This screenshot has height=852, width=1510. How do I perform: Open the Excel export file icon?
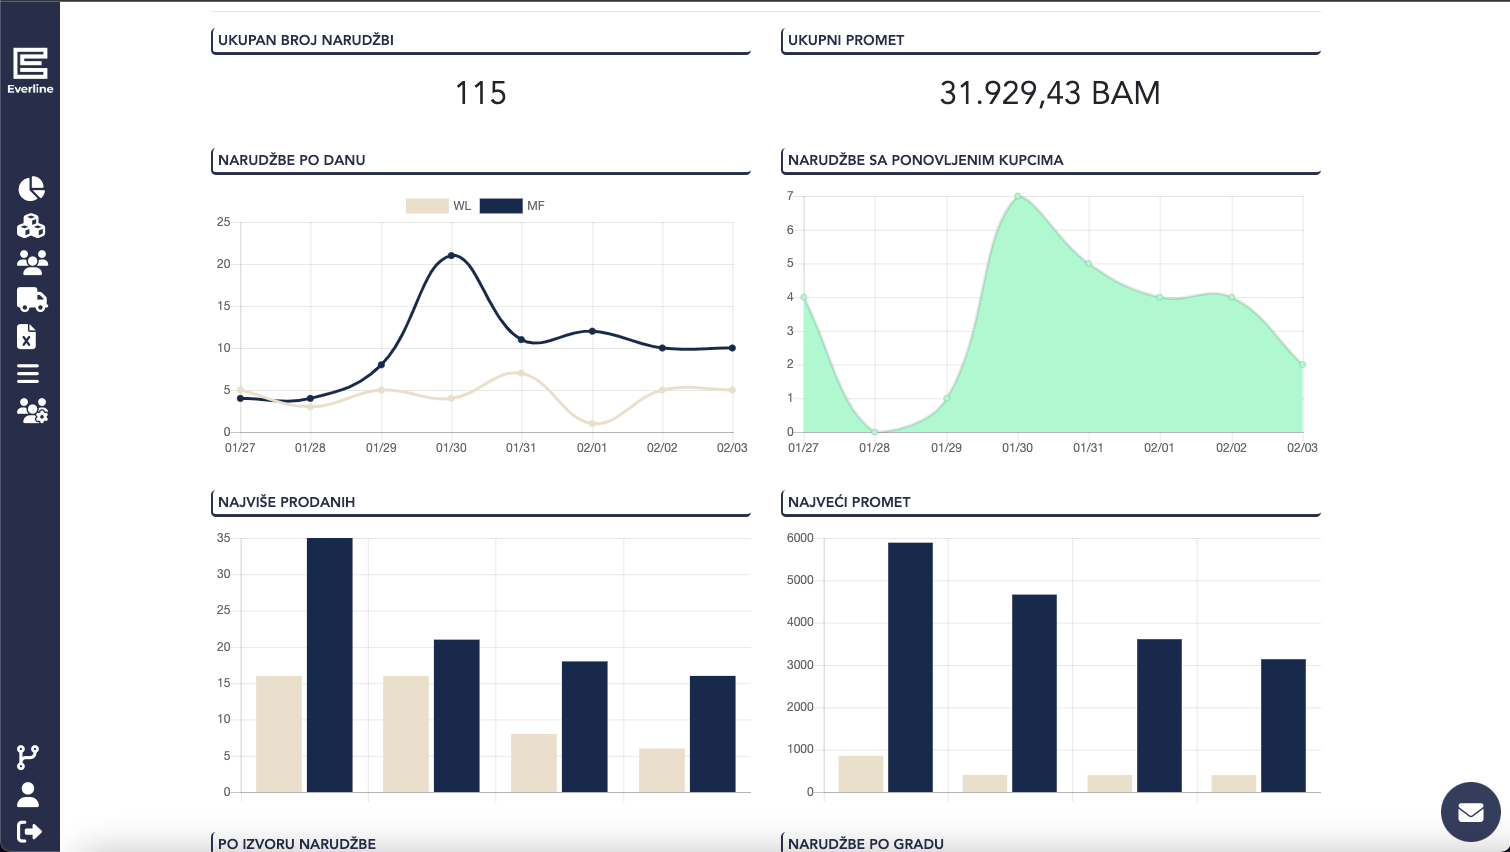(x=27, y=337)
